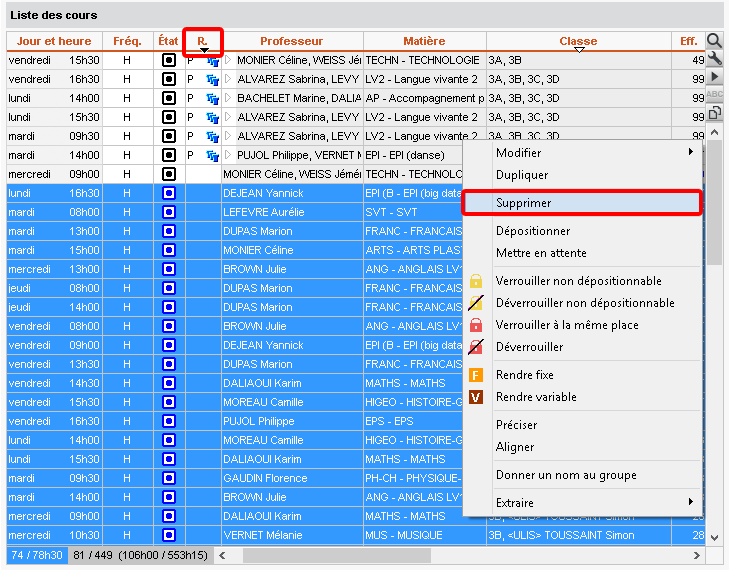Open the Extraire submenu arrow

690,501
